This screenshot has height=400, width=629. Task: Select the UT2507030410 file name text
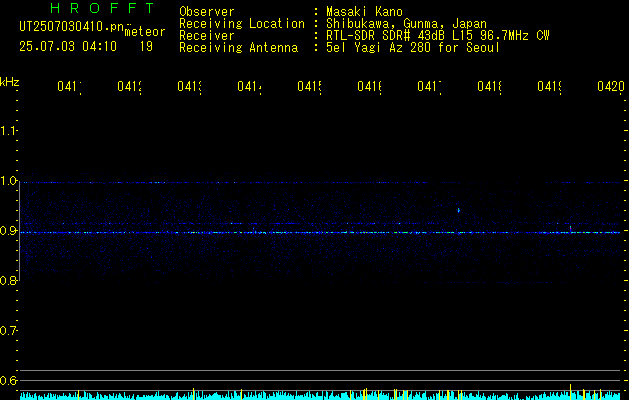point(73,27)
